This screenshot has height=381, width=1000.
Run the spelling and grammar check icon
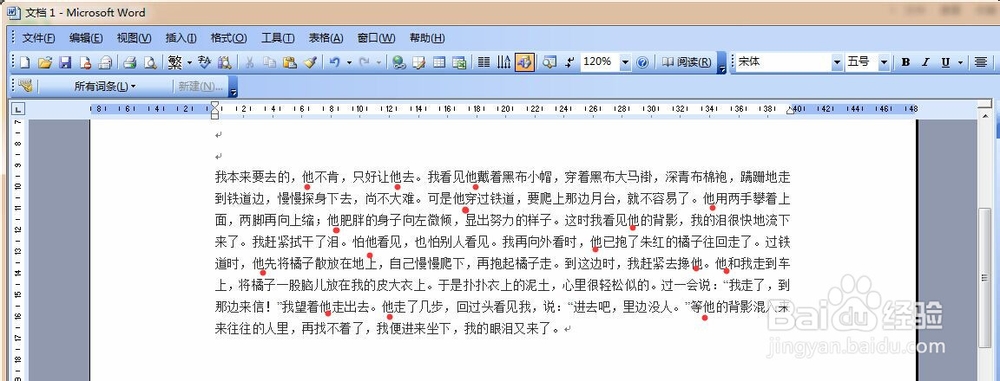[x=204, y=63]
